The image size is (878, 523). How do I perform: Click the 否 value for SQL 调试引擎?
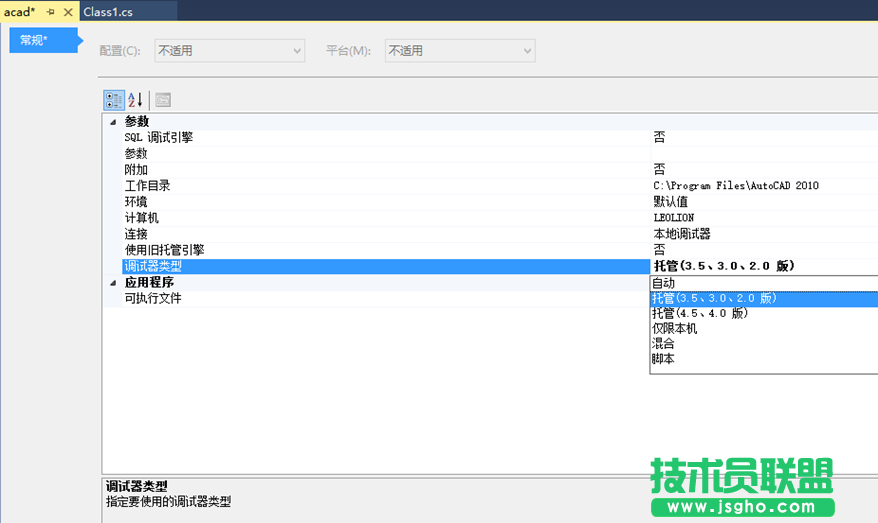point(660,138)
